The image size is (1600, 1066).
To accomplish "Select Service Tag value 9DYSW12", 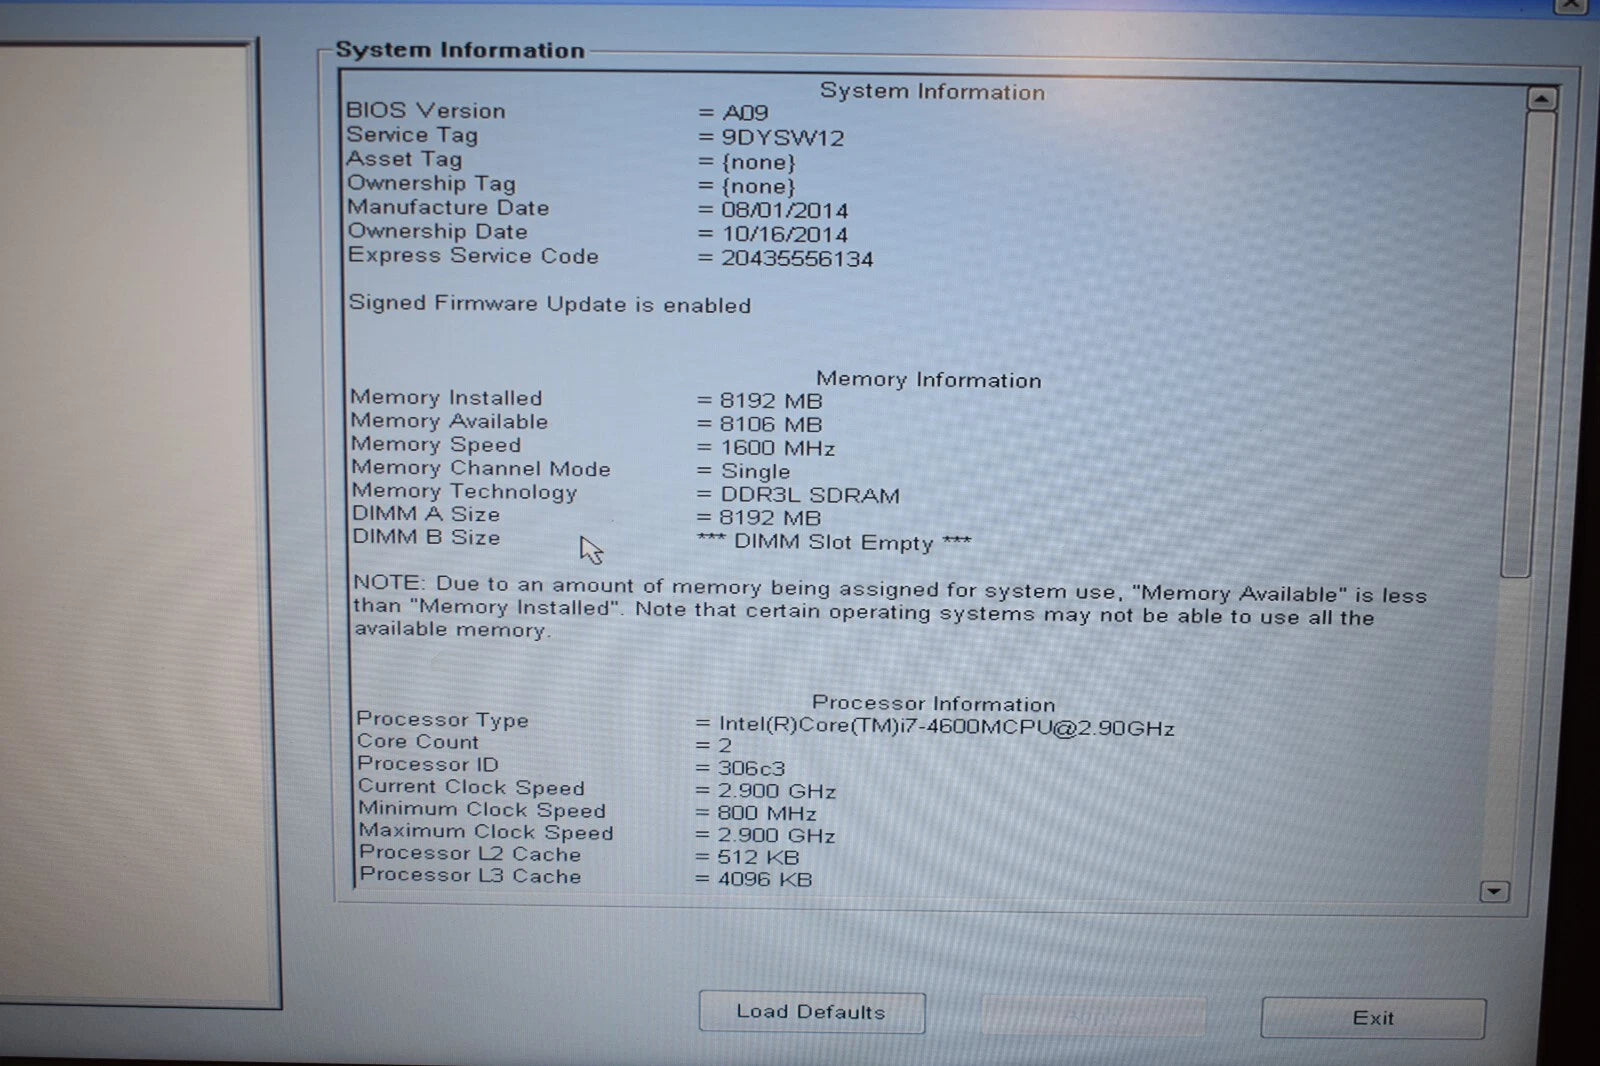I will 783,138.
